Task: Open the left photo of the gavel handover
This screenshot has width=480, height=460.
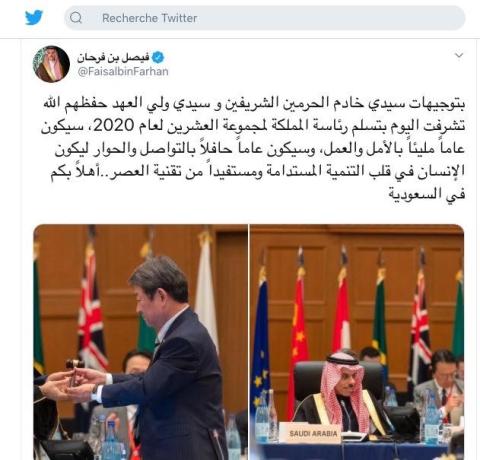Action: [x=140, y=342]
